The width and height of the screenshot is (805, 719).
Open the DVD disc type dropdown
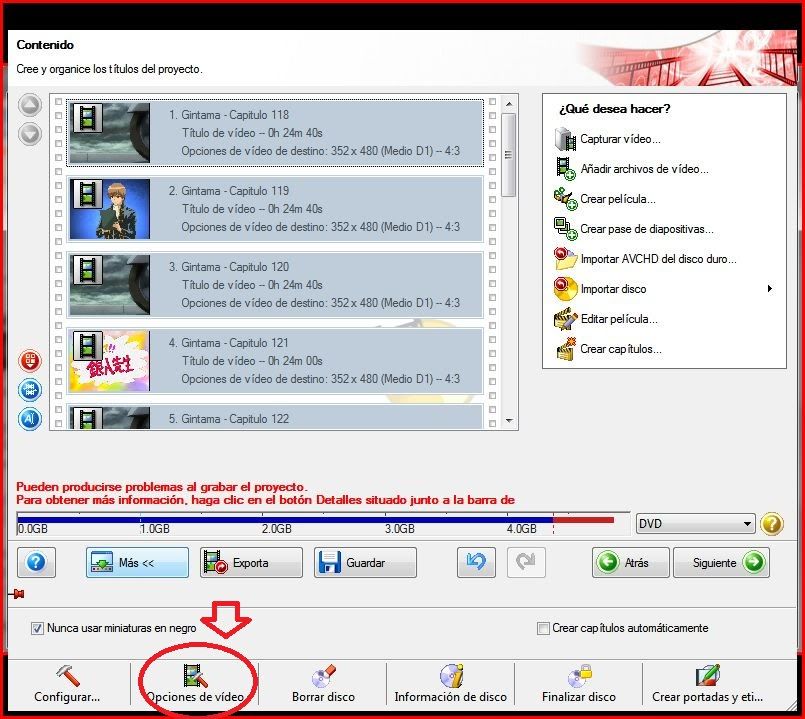696,524
